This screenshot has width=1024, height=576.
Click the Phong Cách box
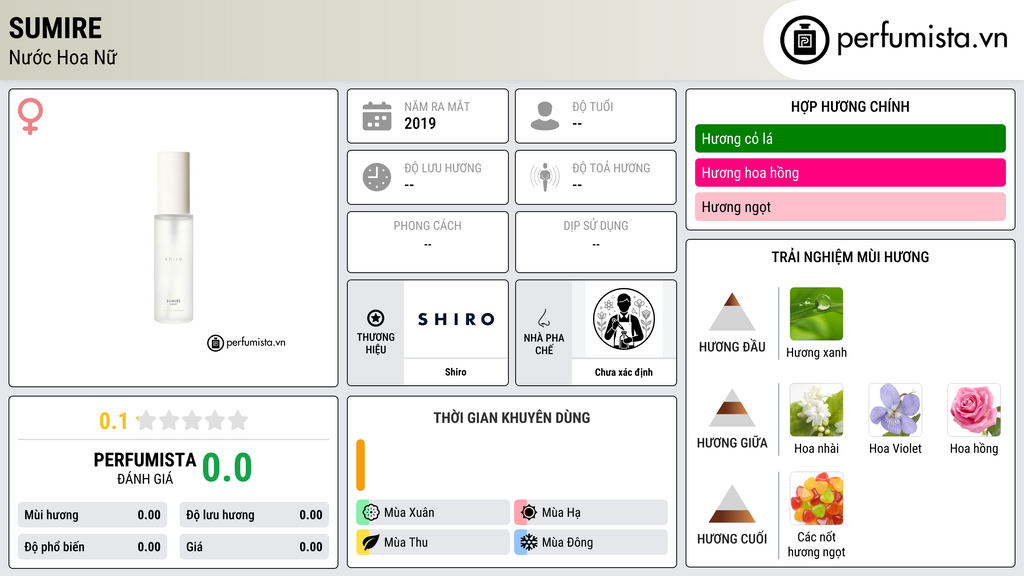point(428,242)
